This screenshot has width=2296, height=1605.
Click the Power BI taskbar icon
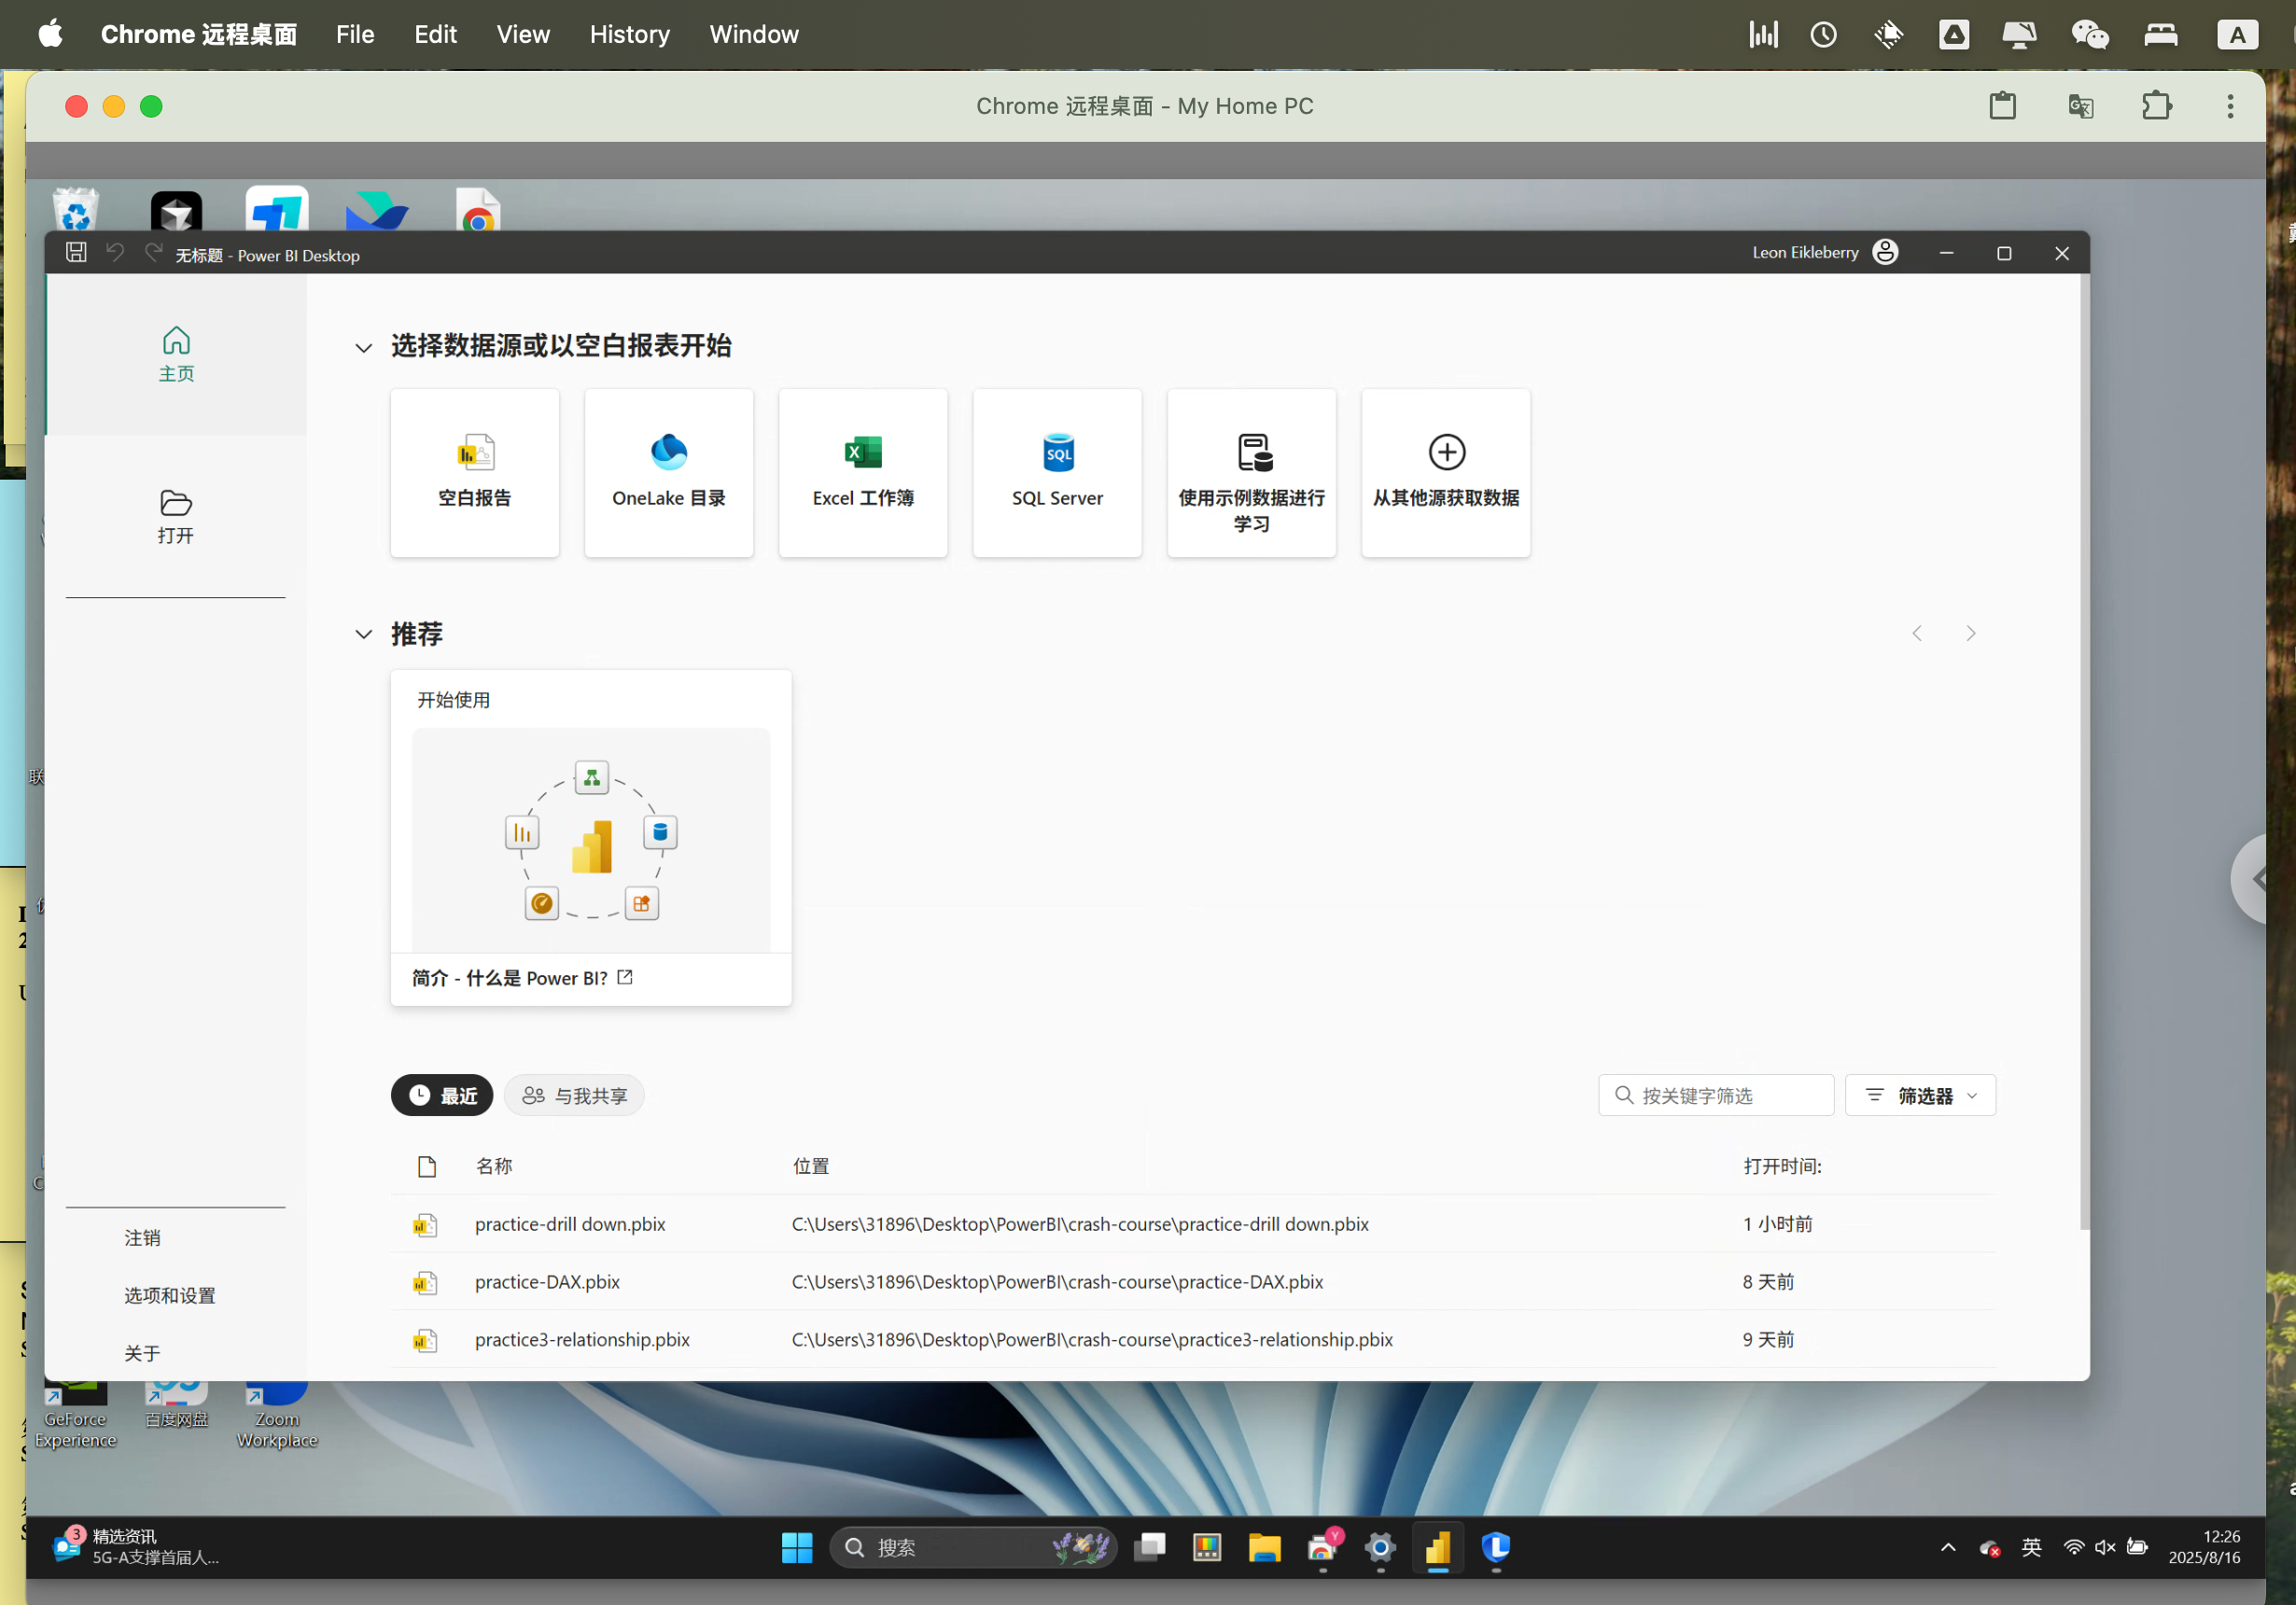coord(1438,1548)
